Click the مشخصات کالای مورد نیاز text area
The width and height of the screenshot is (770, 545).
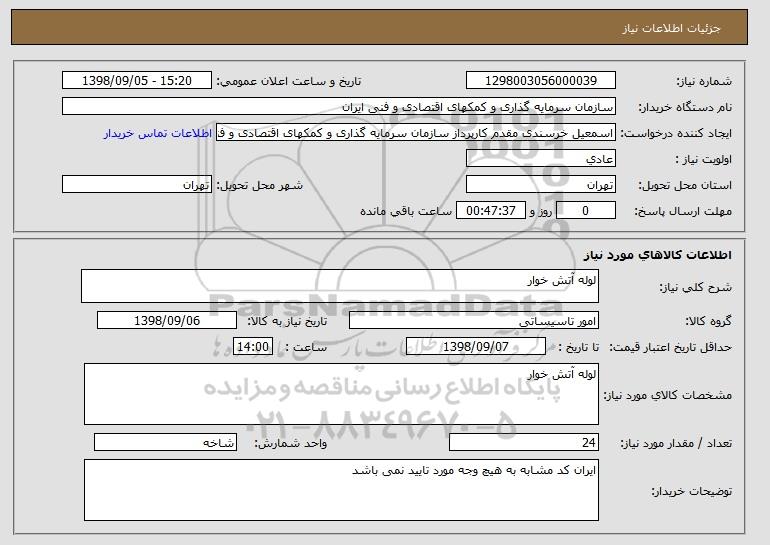(341, 394)
